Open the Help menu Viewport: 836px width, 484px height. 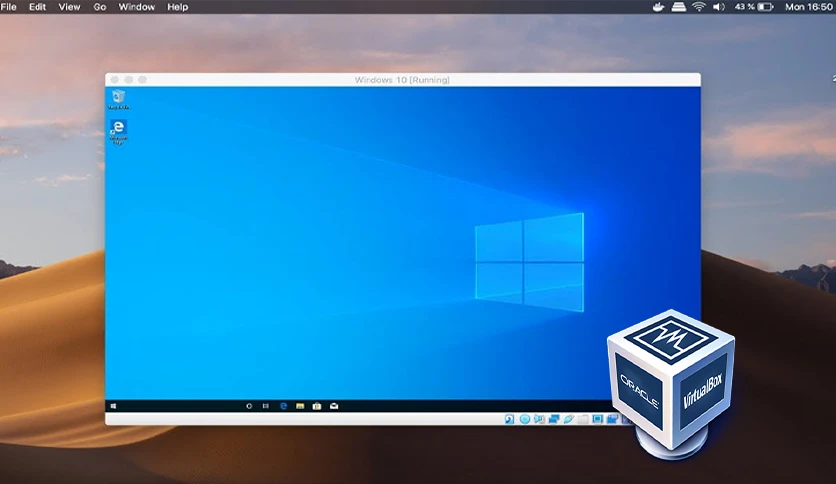coord(178,7)
